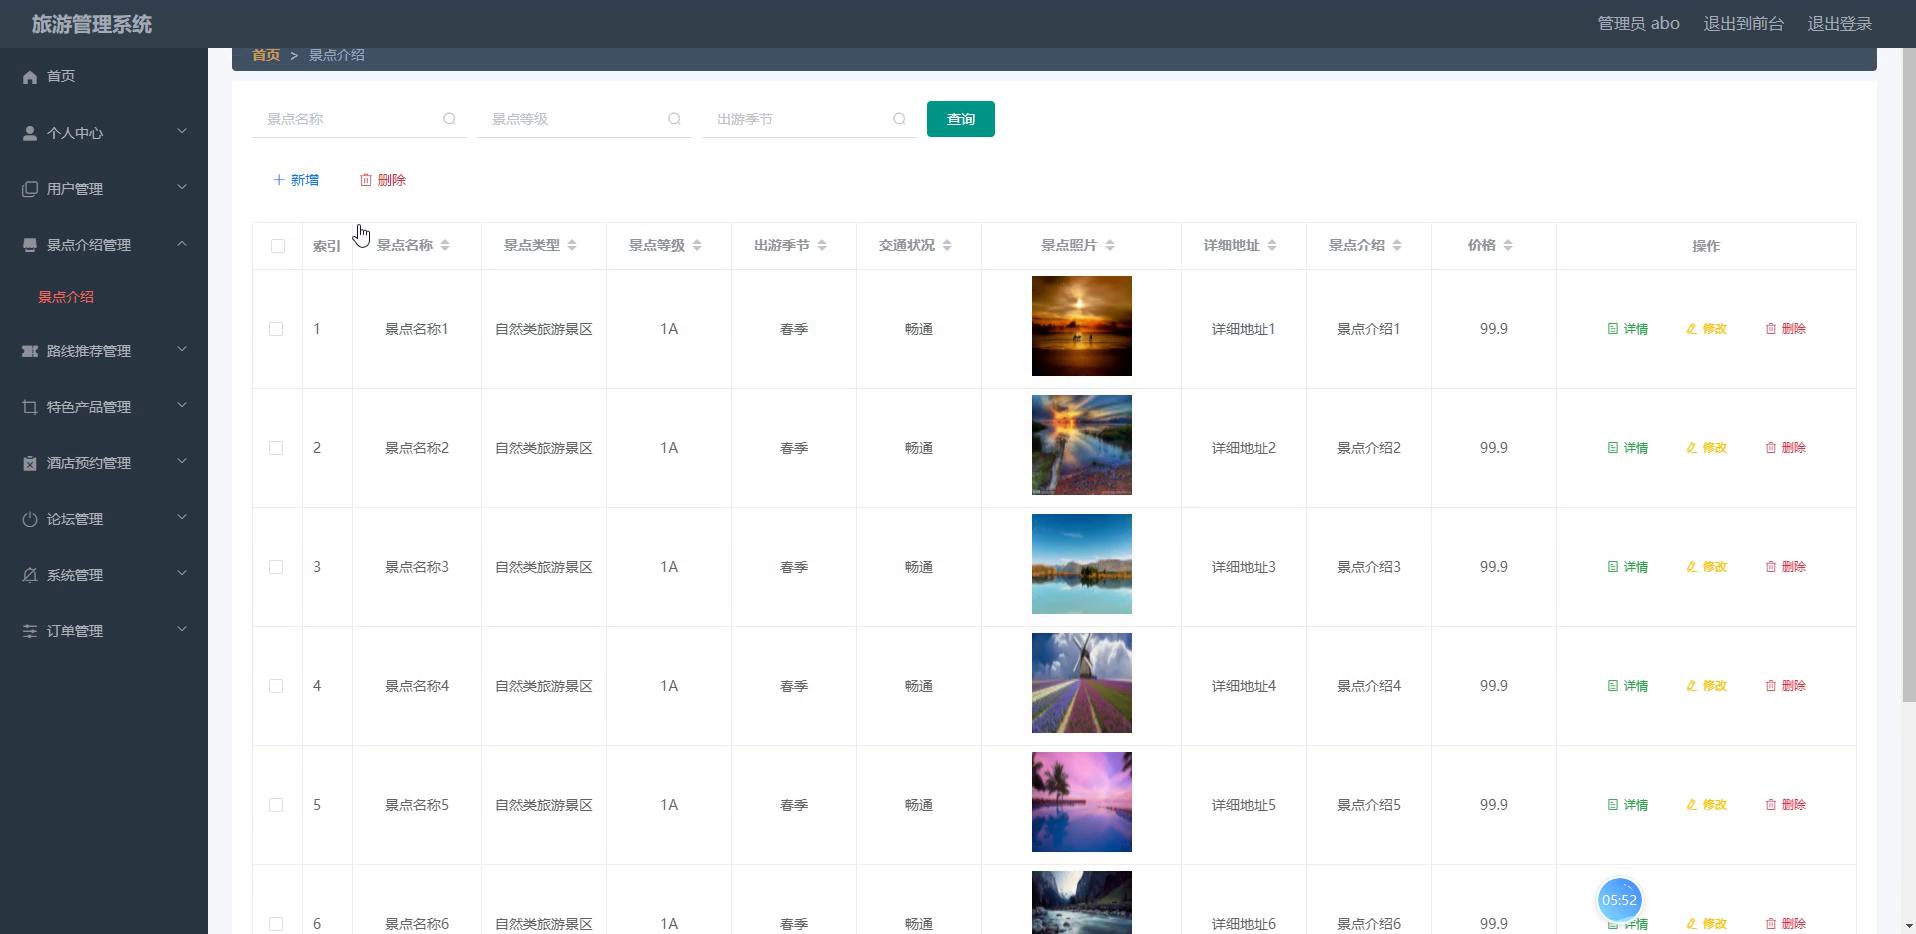The height and width of the screenshot is (934, 1916).
Task: Toggle the select-all checkbox in table header
Action: [278, 246]
